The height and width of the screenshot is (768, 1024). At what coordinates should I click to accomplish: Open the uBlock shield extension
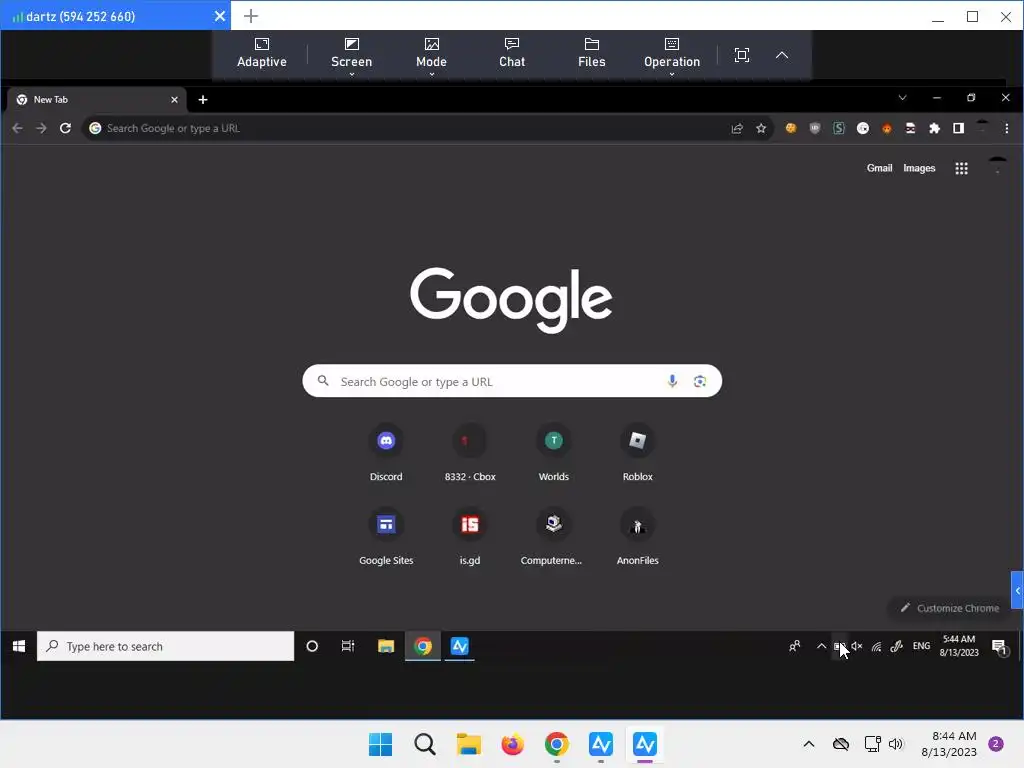[x=814, y=128]
